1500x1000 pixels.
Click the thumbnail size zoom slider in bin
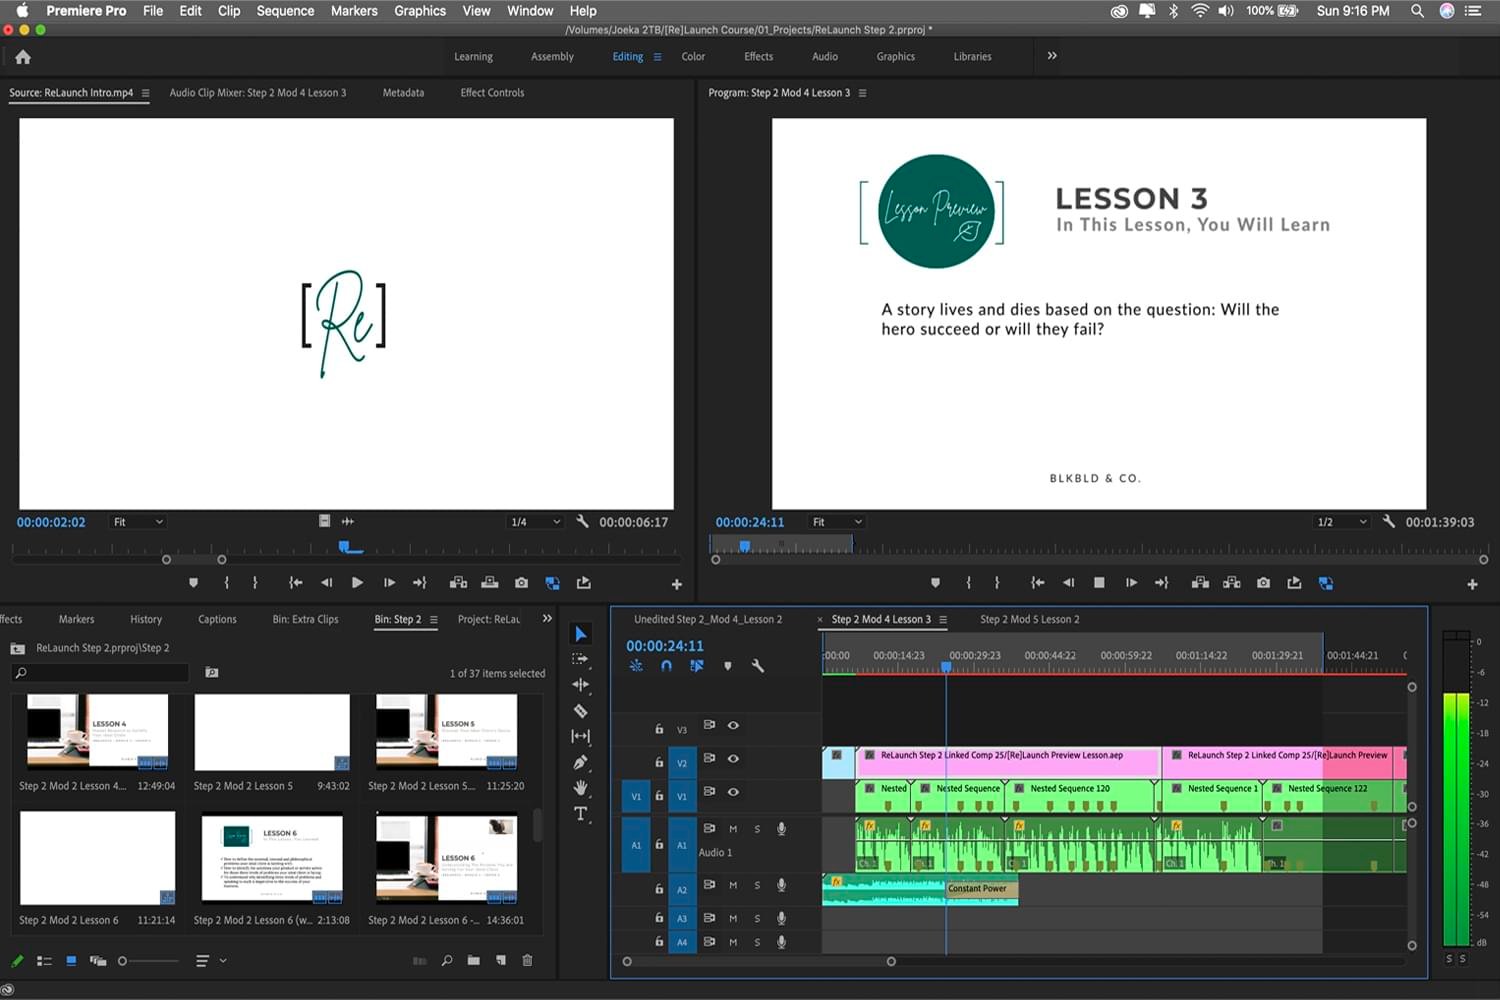(x=123, y=961)
